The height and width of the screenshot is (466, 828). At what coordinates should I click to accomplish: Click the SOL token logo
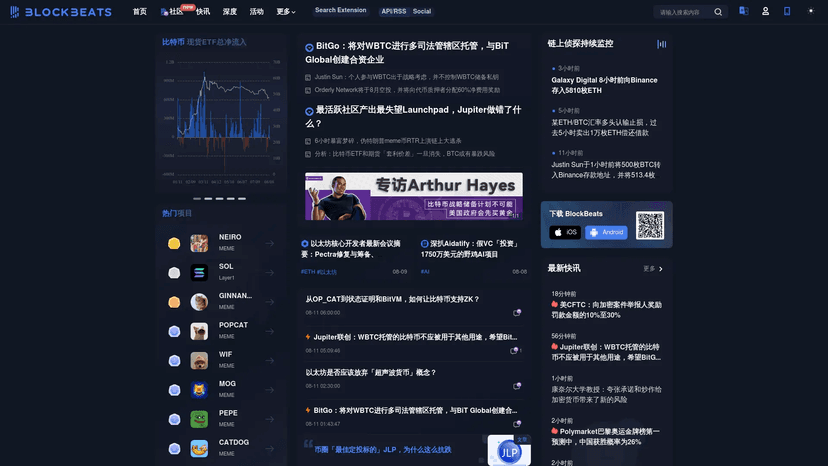click(199, 272)
